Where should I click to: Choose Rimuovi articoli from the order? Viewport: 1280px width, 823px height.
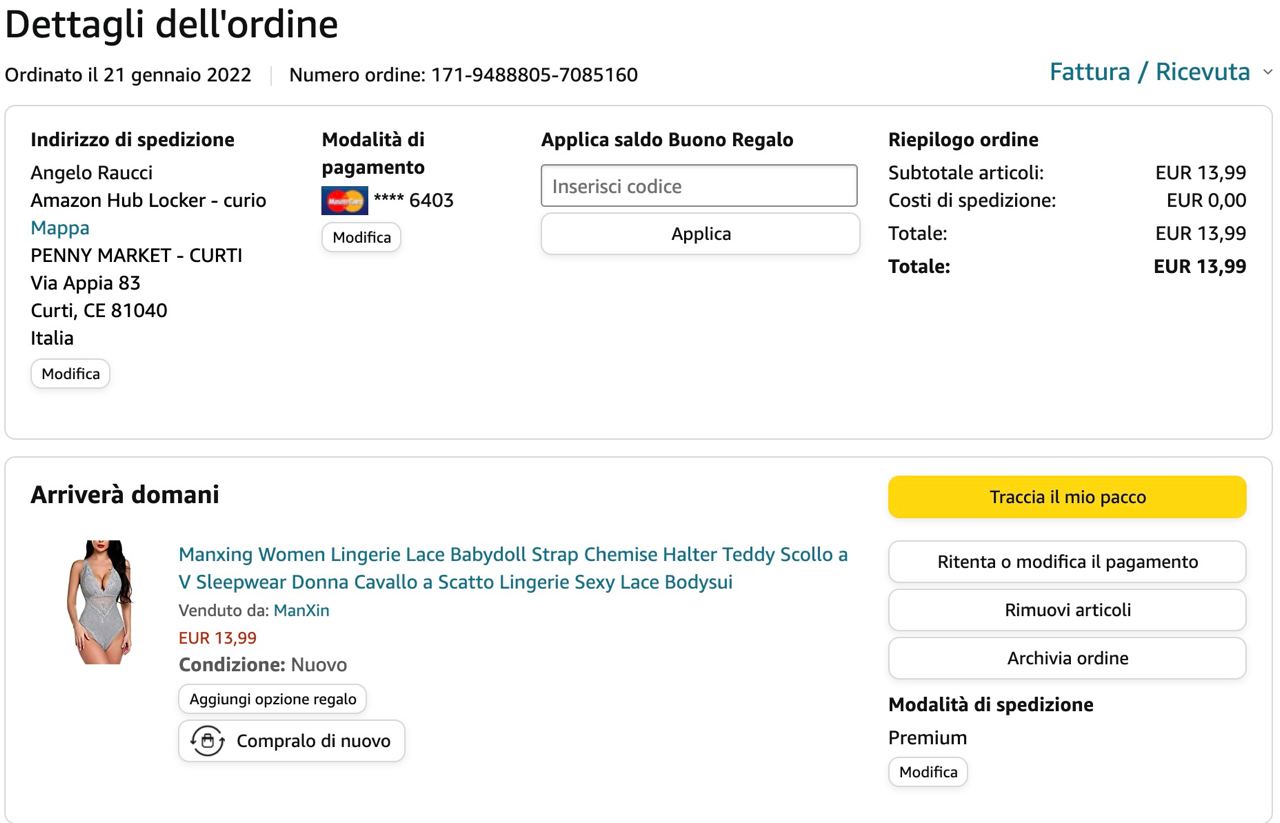[x=1067, y=610]
